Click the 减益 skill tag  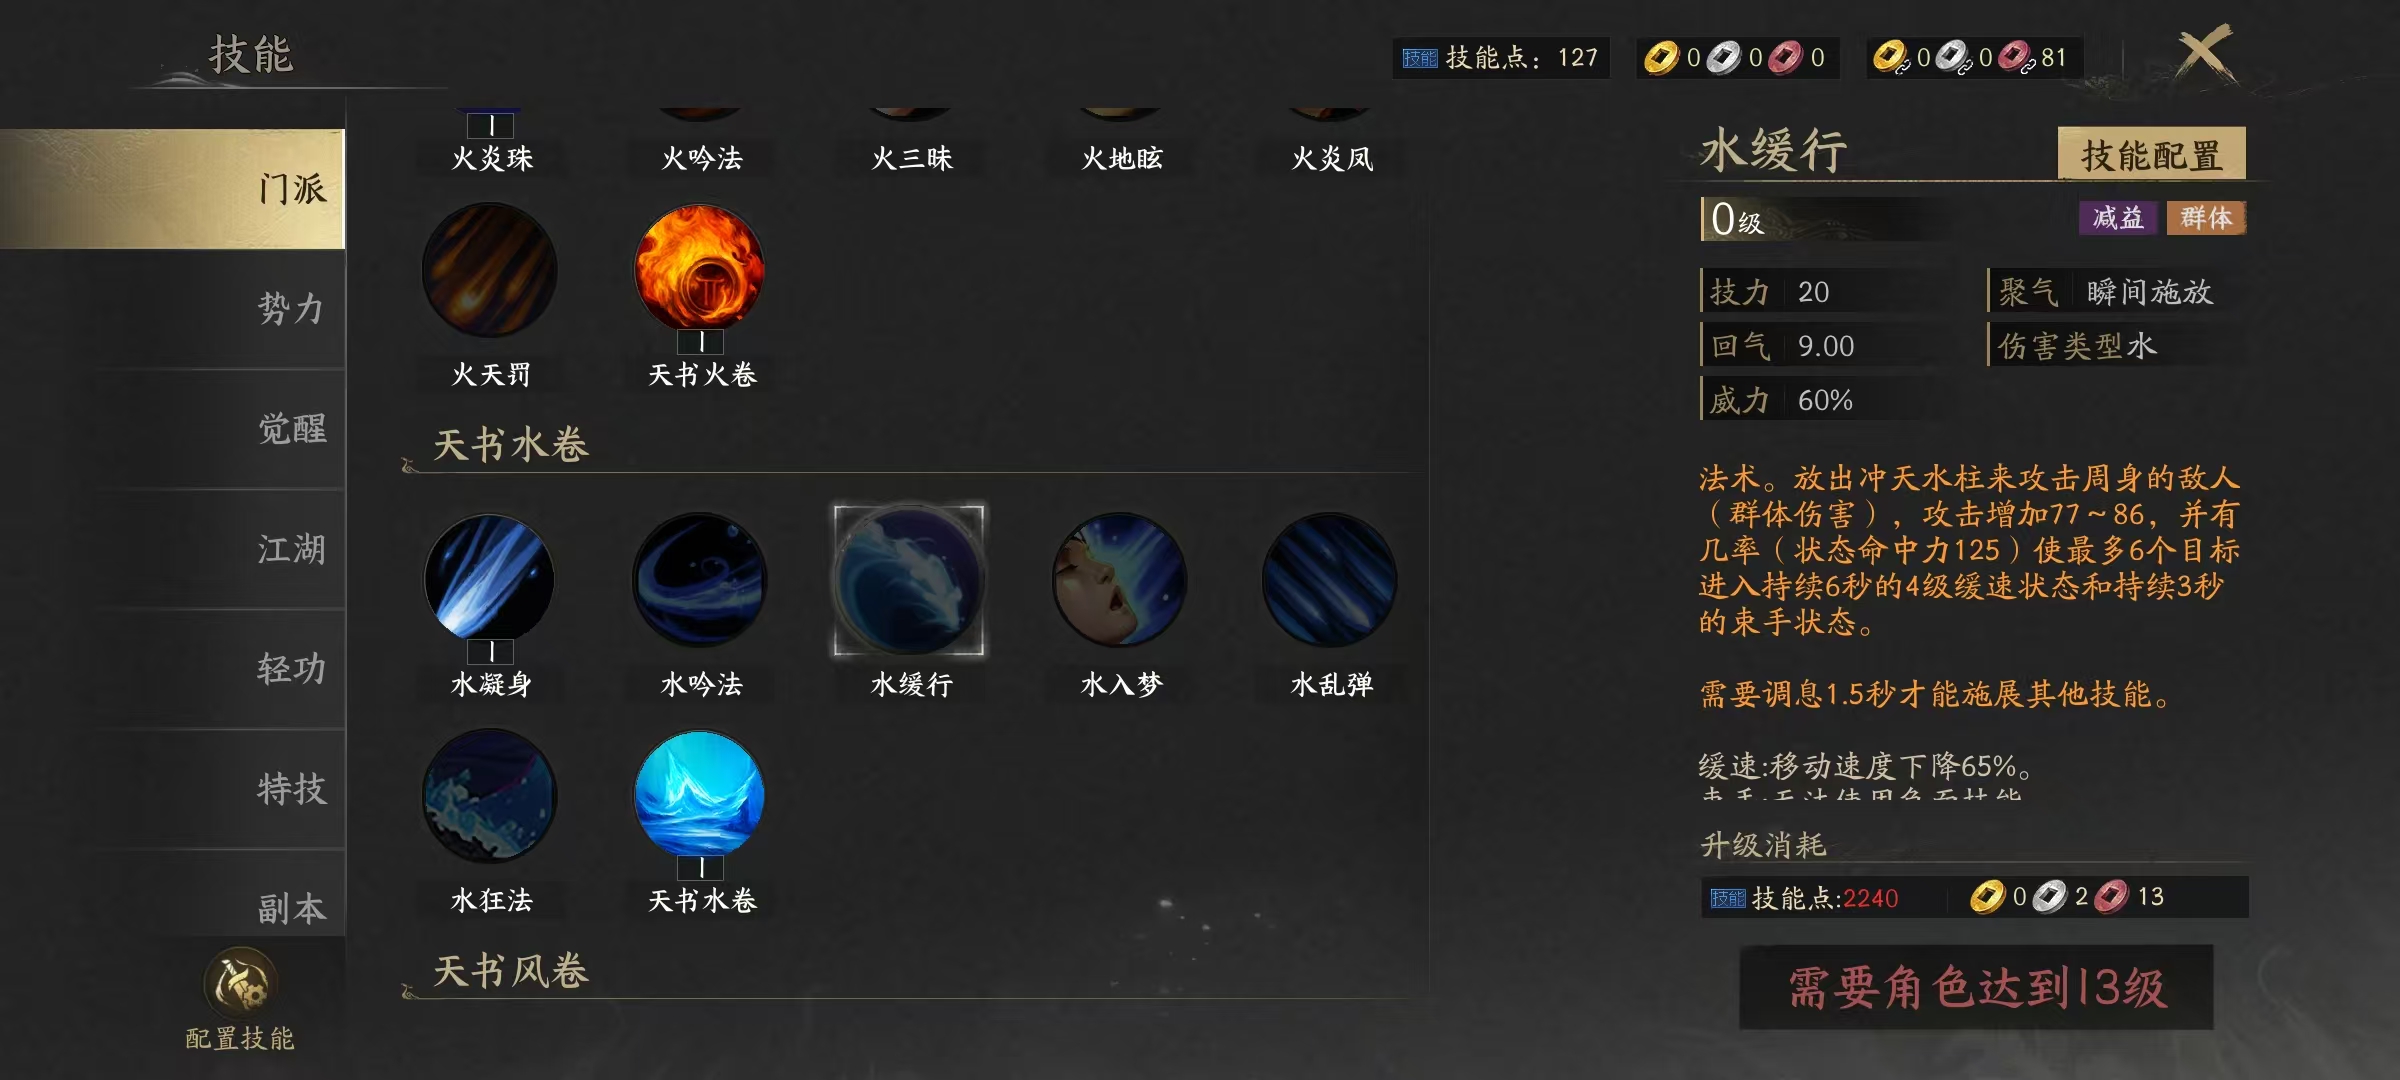2118,217
